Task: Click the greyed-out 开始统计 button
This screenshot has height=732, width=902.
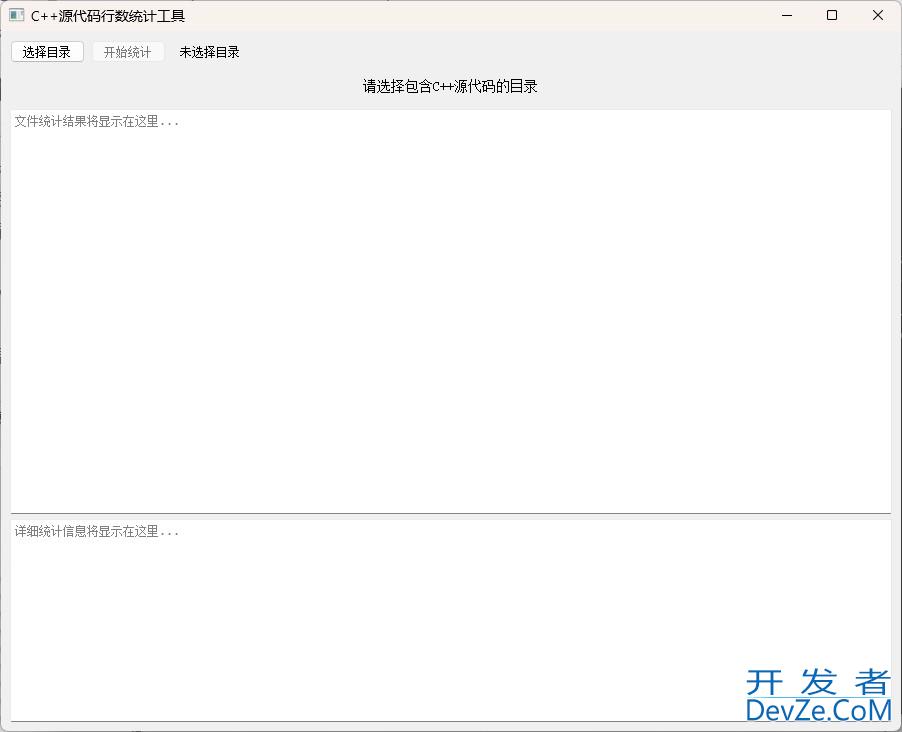Action: point(128,52)
